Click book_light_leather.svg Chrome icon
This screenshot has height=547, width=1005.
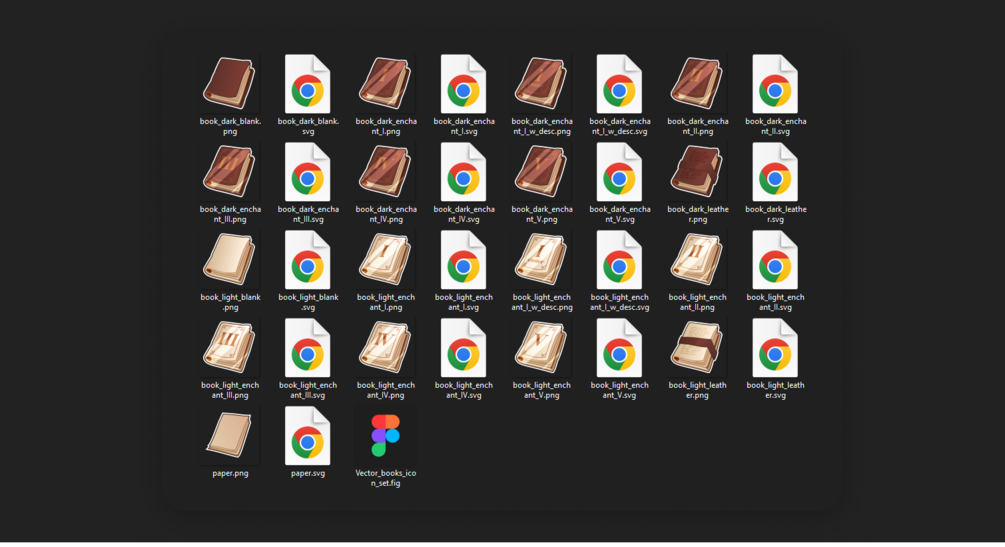point(775,347)
